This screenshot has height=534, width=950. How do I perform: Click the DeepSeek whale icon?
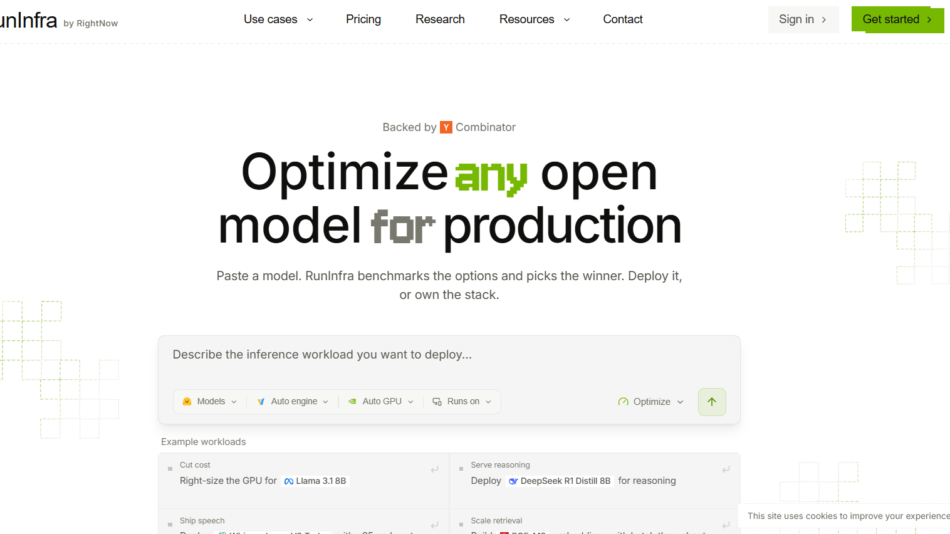click(x=513, y=481)
